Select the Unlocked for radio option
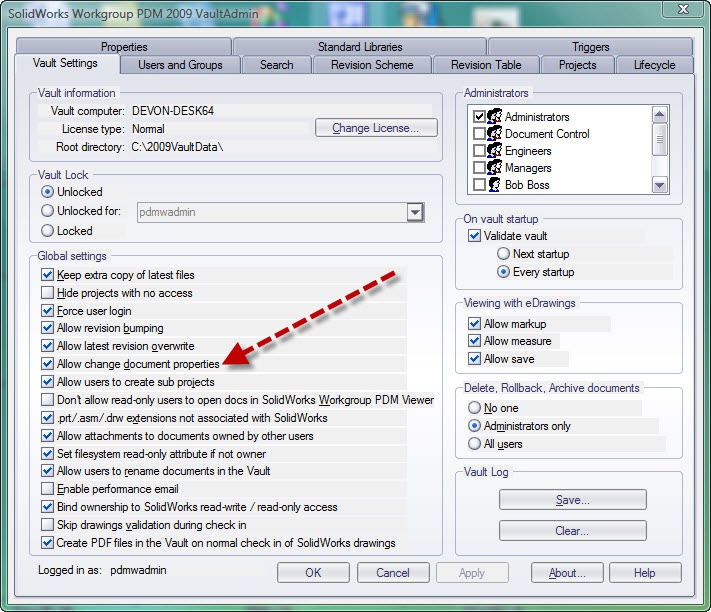The image size is (711, 612). pos(47,211)
